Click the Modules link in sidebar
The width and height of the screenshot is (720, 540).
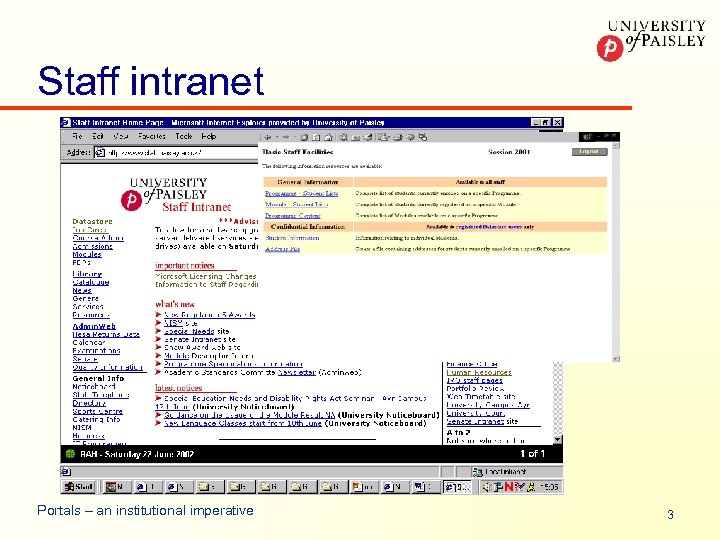pyautogui.click(x=87, y=254)
